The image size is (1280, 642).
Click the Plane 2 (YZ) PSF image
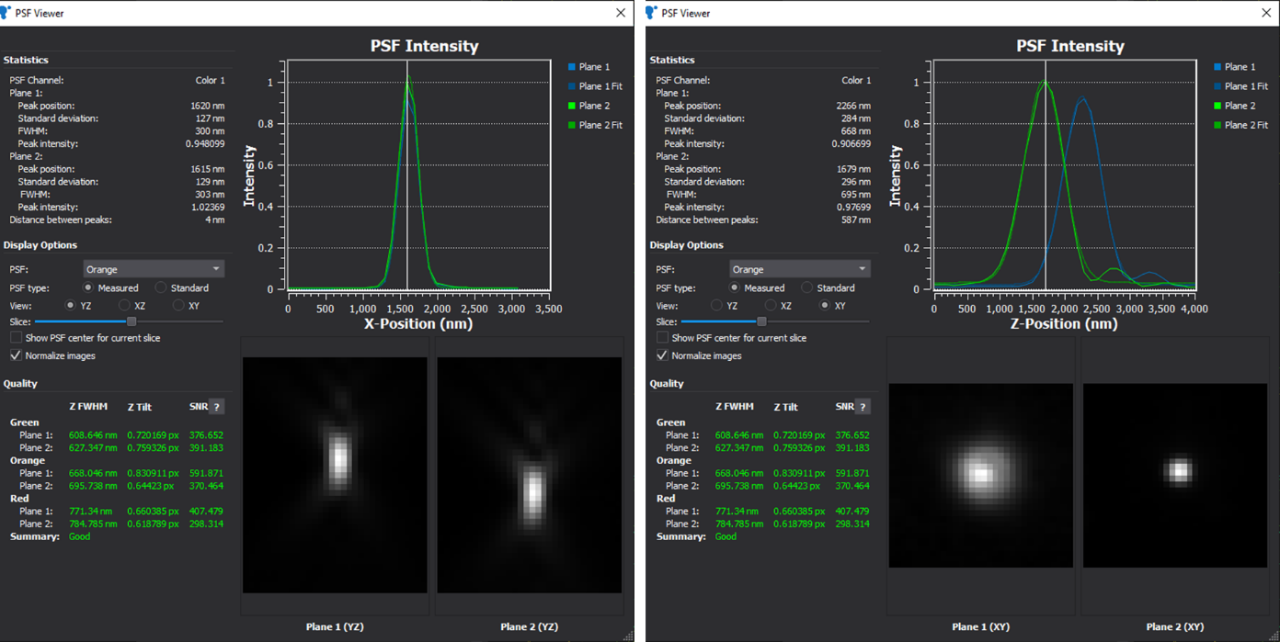point(529,475)
